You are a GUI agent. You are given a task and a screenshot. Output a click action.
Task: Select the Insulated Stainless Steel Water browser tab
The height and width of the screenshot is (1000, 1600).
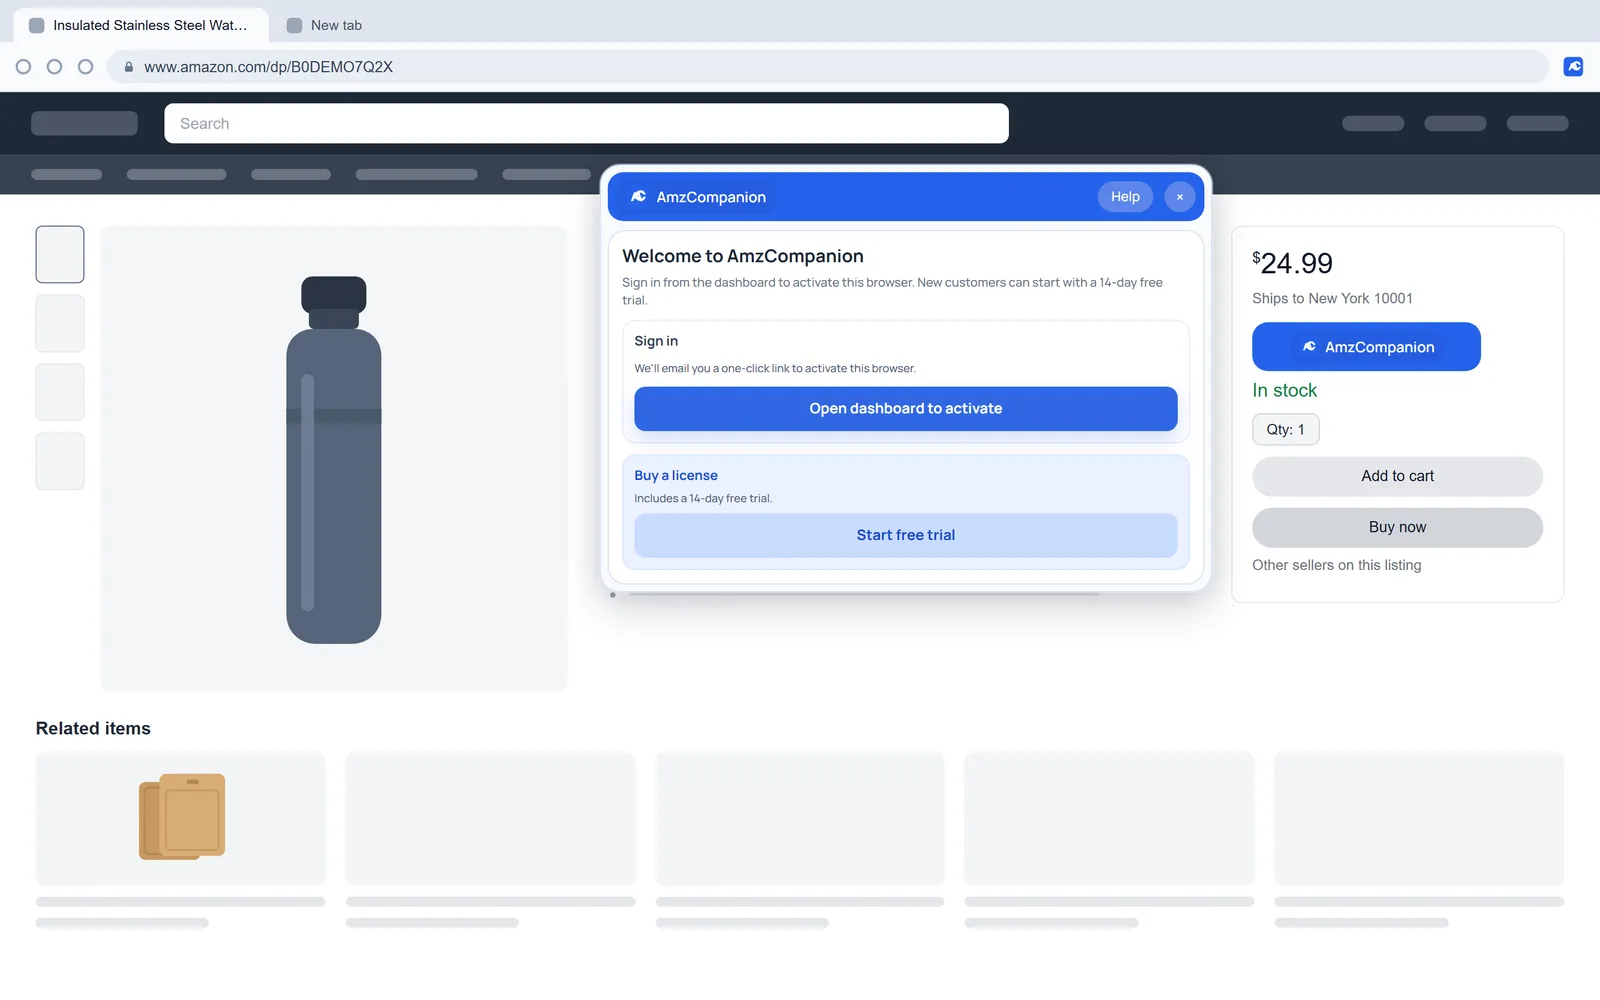click(x=141, y=25)
